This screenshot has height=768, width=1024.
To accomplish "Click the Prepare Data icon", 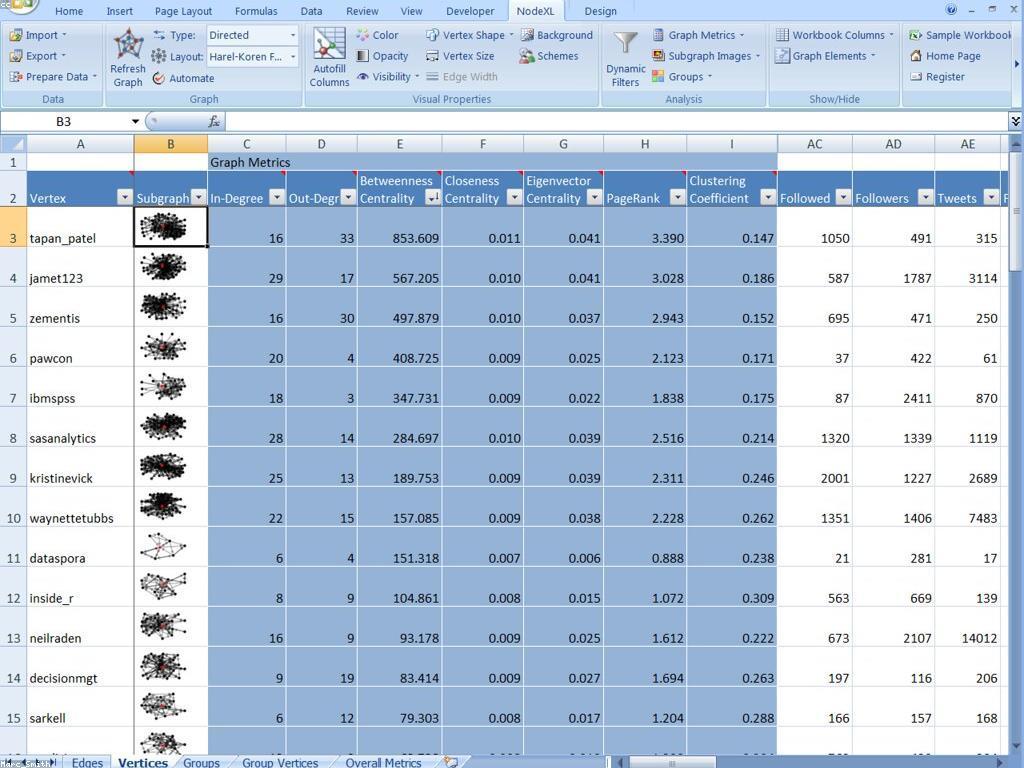I will click(x=16, y=77).
